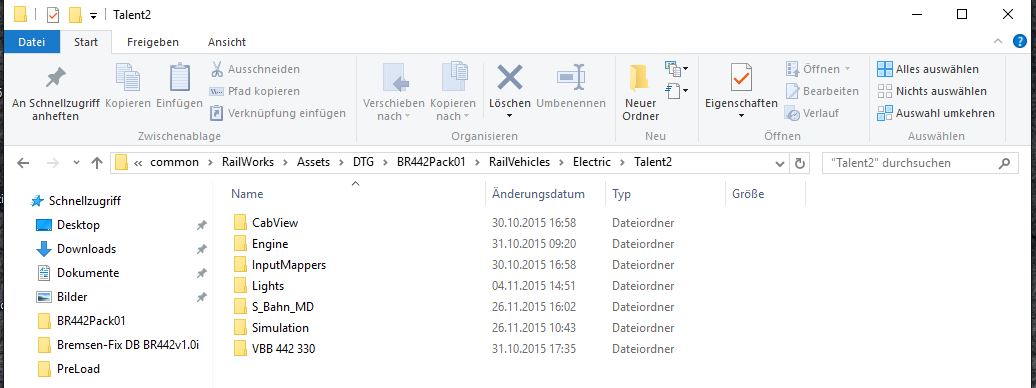The width and height of the screenshot is (1036, 388).
Task: Click Bearbeiten in ribbon
Action: (x=822, y=91)
